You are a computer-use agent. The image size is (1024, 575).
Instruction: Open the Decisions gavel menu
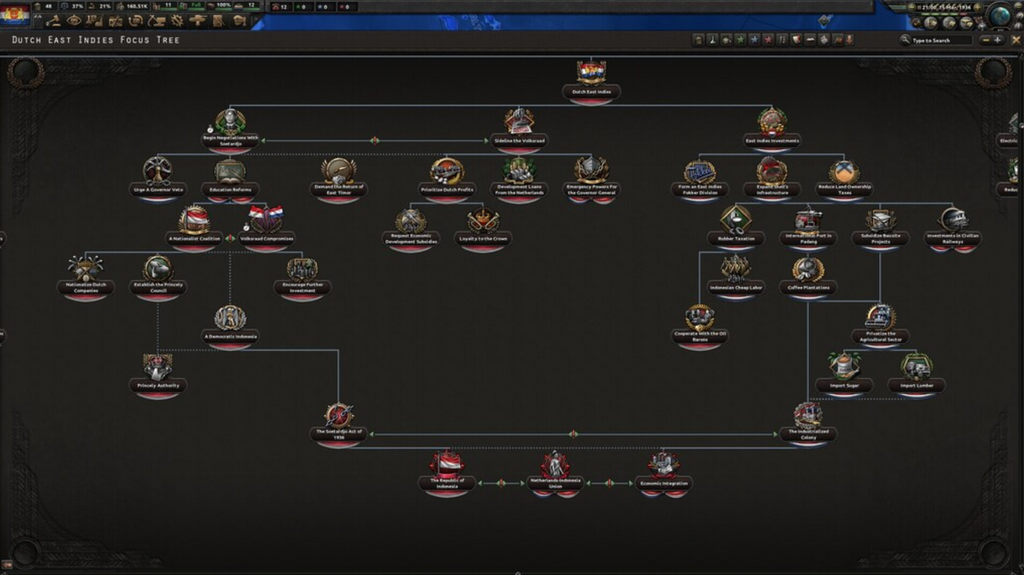coord(53,21)
